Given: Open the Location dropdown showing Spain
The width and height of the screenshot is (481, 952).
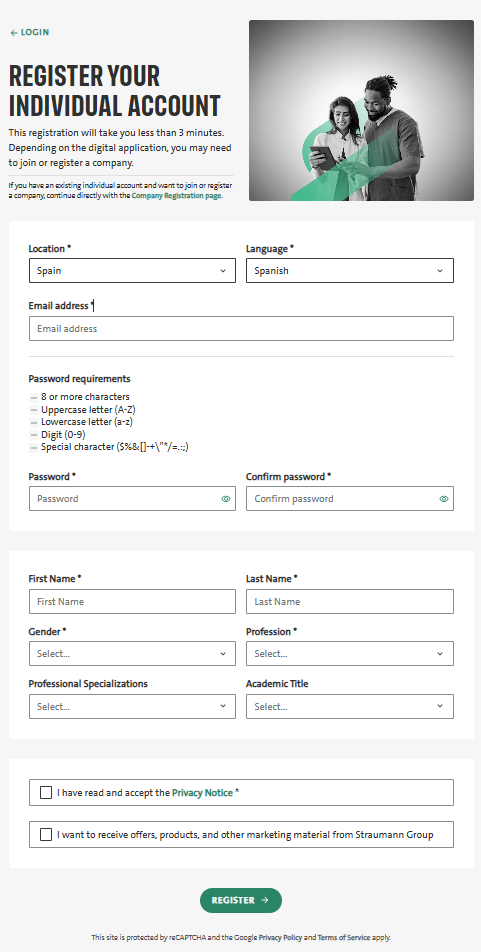Looking at the screenshot, I should [132, 271].
